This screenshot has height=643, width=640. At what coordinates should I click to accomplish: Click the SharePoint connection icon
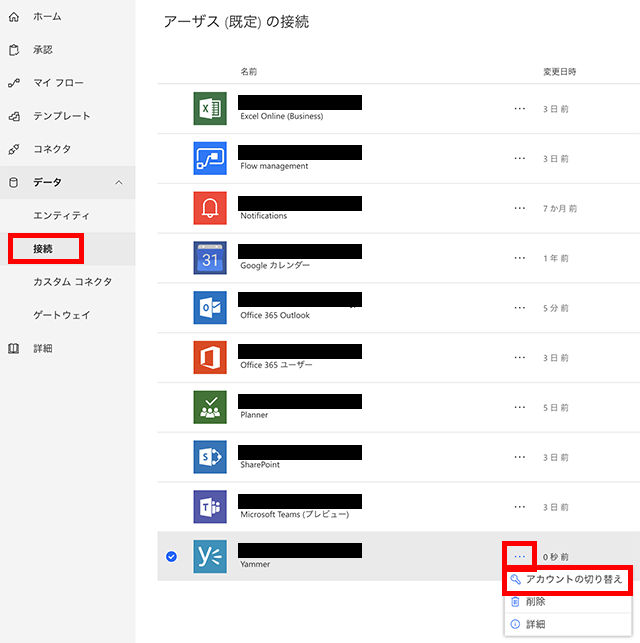[210, 457]
